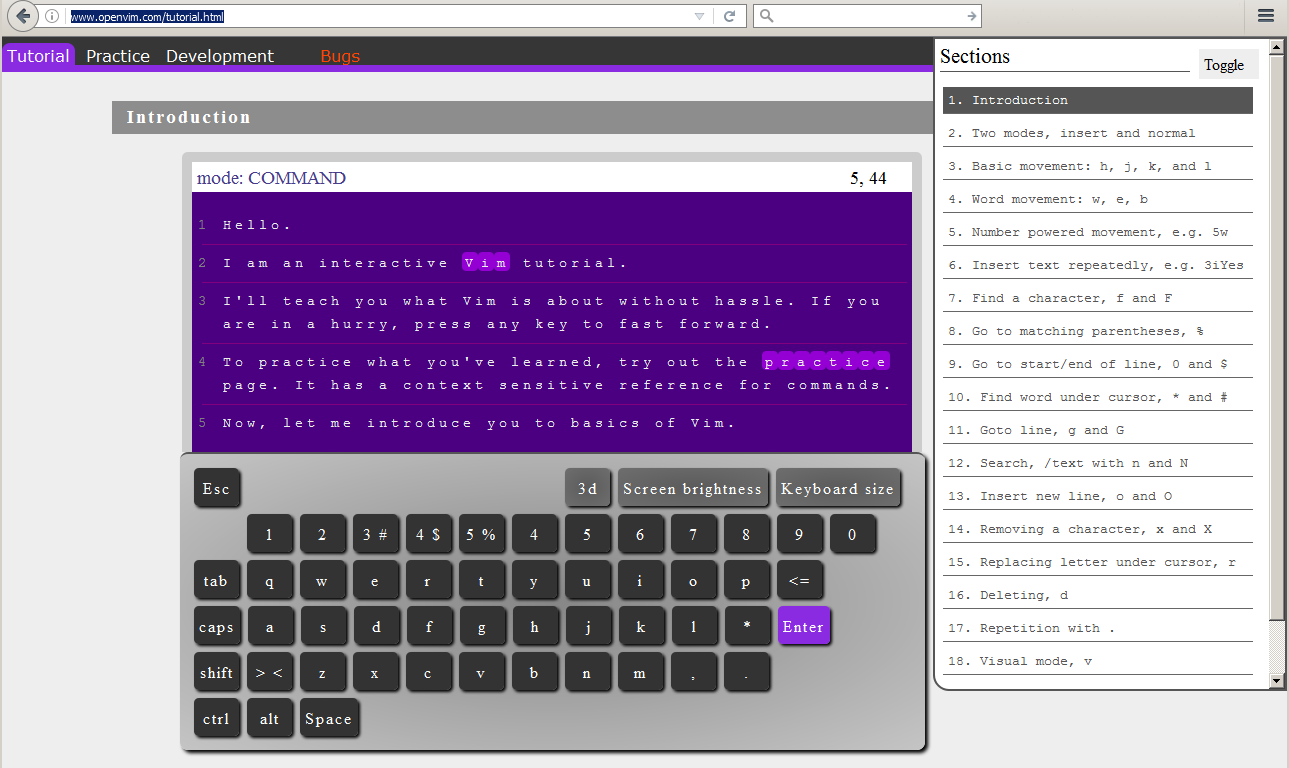Open section 6. Insert text repeatedly
The image size is (1289, 768).
[x=1098, y=265]
